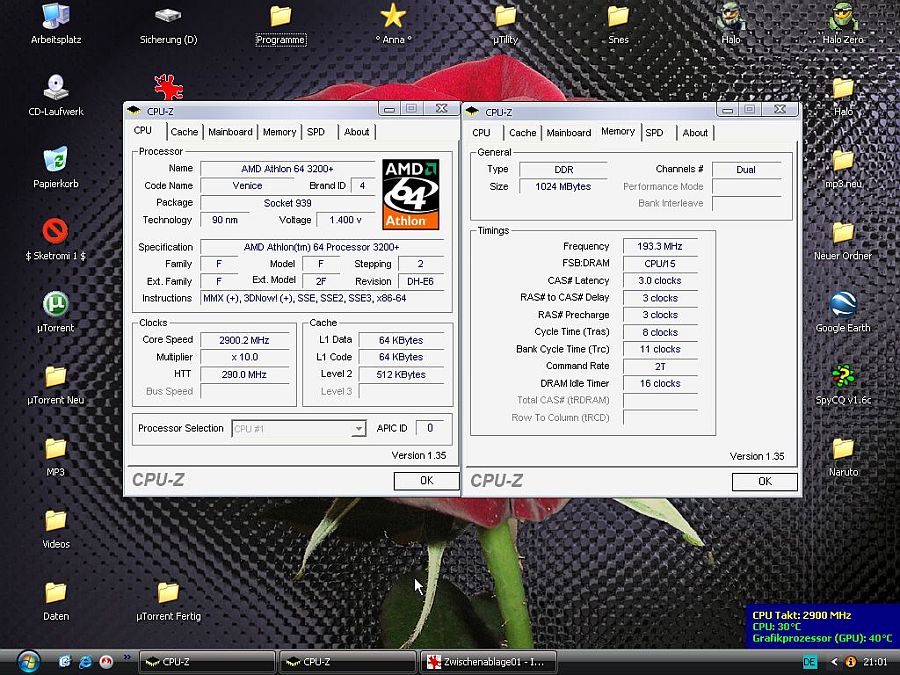Click the Name field AMD Athlon 64 3200+
The height and width of the screenshot is (675, 900).
(x=288, y=169)
